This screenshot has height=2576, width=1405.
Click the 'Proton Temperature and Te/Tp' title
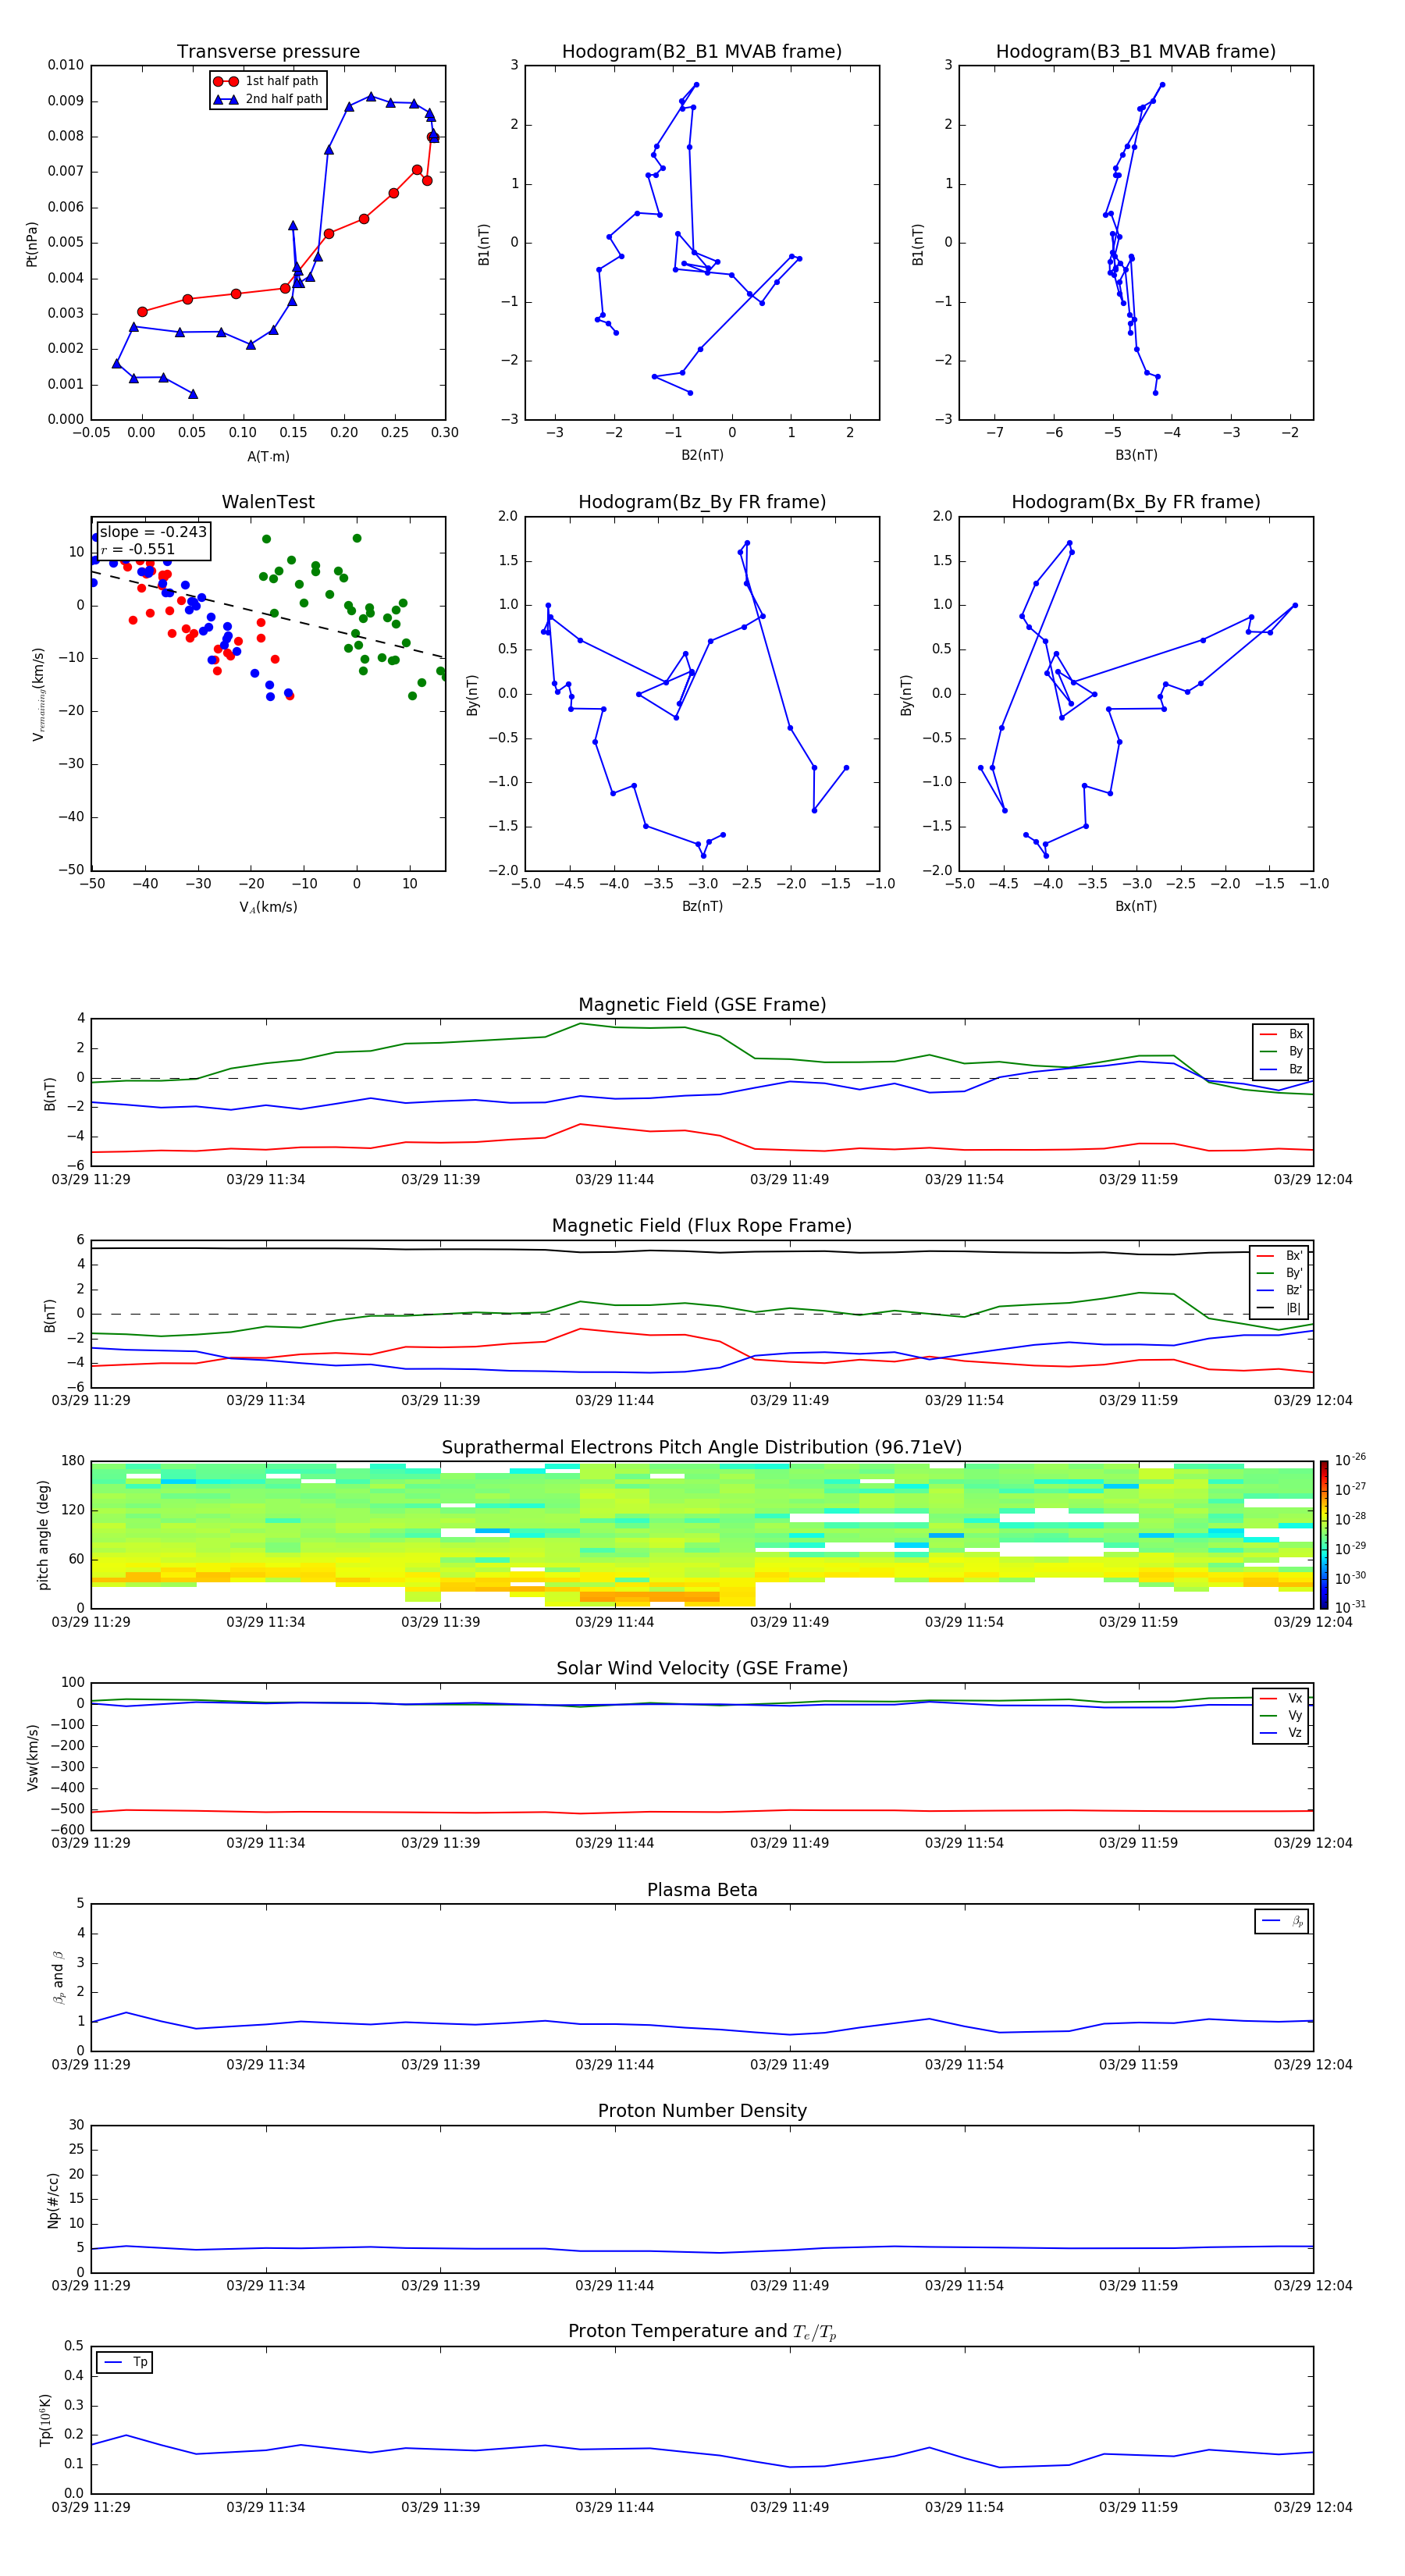(x=702, y=2331)
